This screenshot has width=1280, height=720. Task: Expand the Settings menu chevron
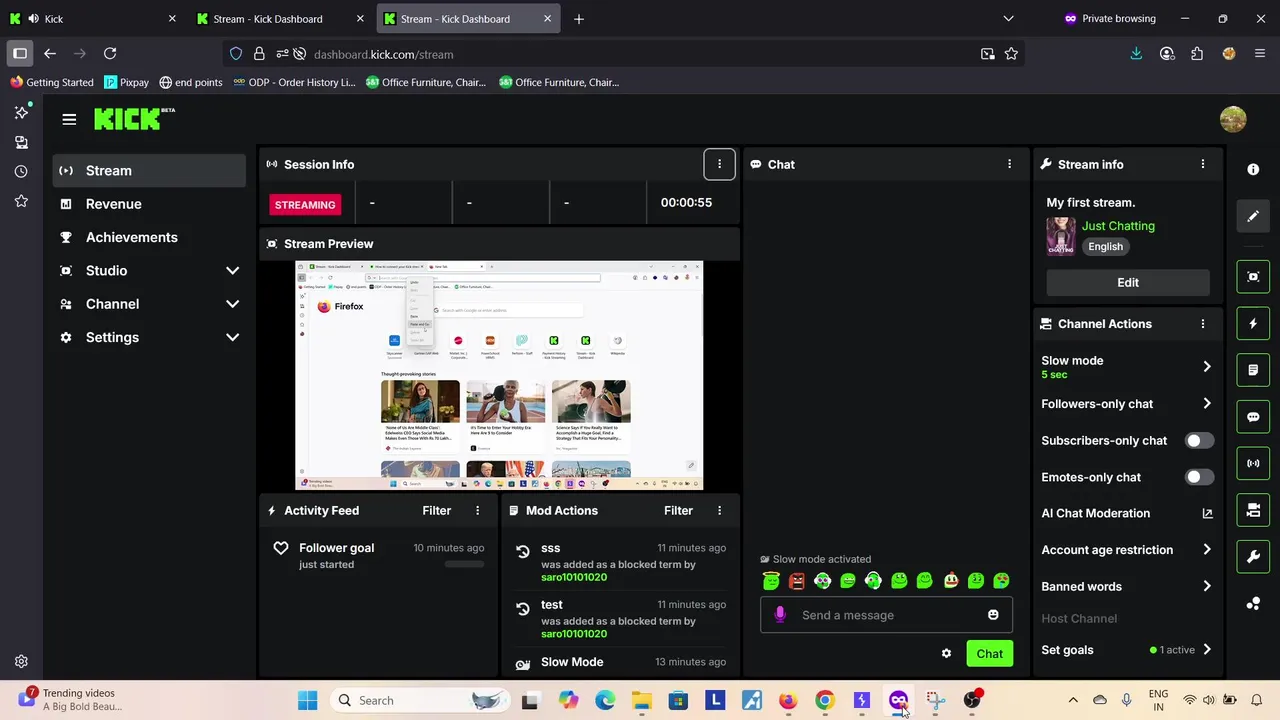pyautogui.click(x=232, y=338)
